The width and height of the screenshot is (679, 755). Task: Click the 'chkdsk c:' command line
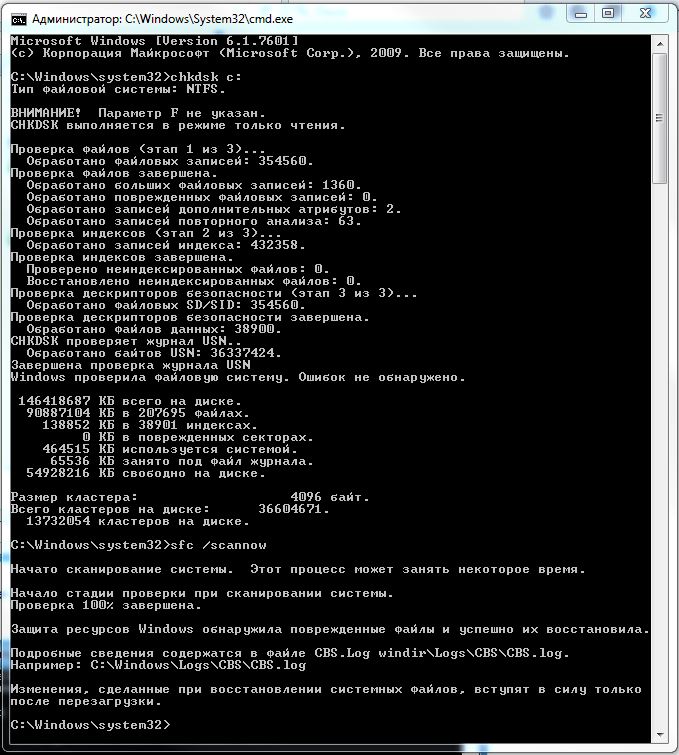(126, 77)
